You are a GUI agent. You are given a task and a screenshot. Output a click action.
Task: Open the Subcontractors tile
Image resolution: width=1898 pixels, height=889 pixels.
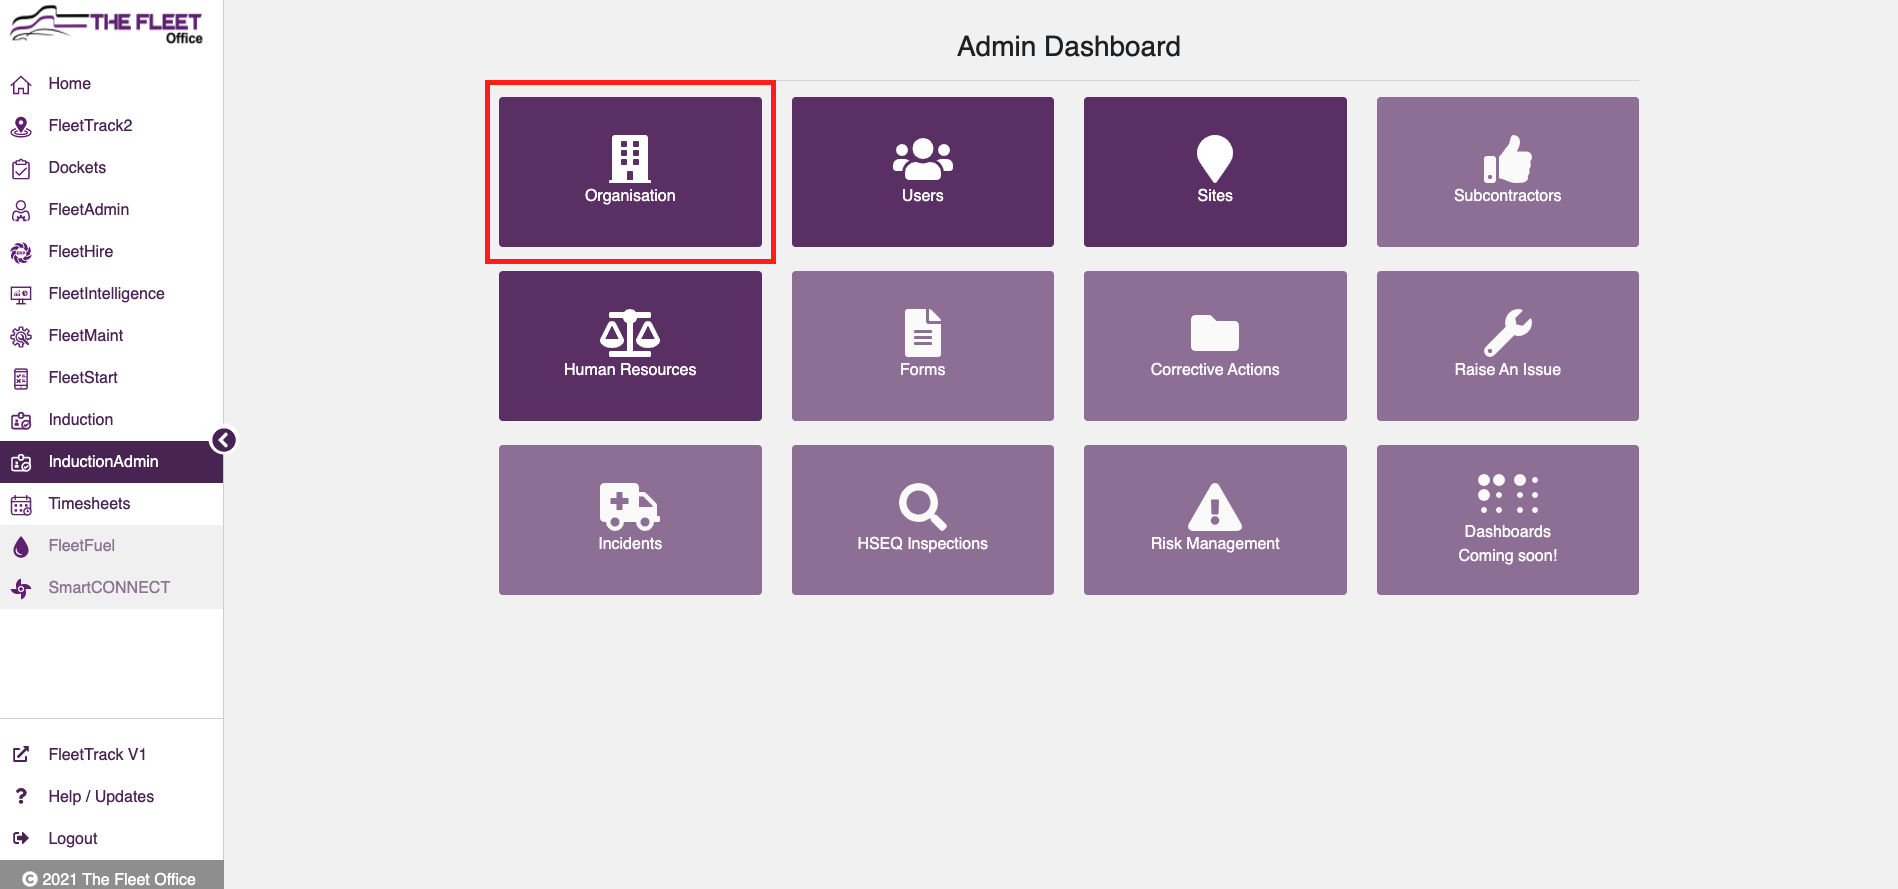coord(1507,172)
